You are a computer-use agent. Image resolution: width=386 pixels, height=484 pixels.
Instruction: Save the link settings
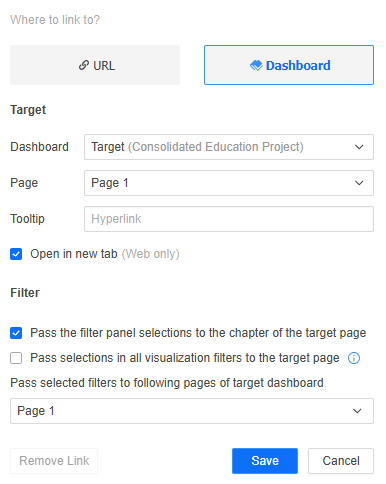(x=265, y=461)
